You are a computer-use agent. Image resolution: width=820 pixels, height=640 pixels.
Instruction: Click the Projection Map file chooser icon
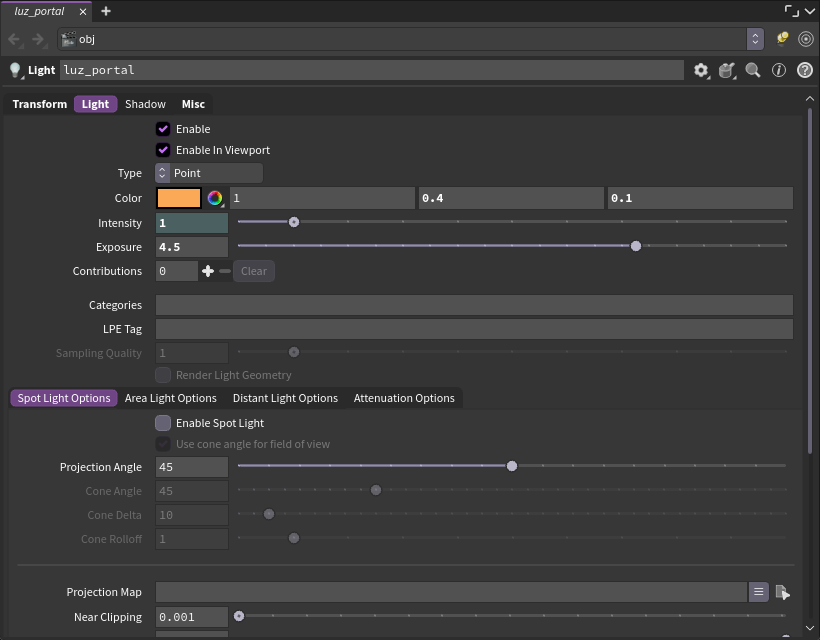click(x=782, y=592)
